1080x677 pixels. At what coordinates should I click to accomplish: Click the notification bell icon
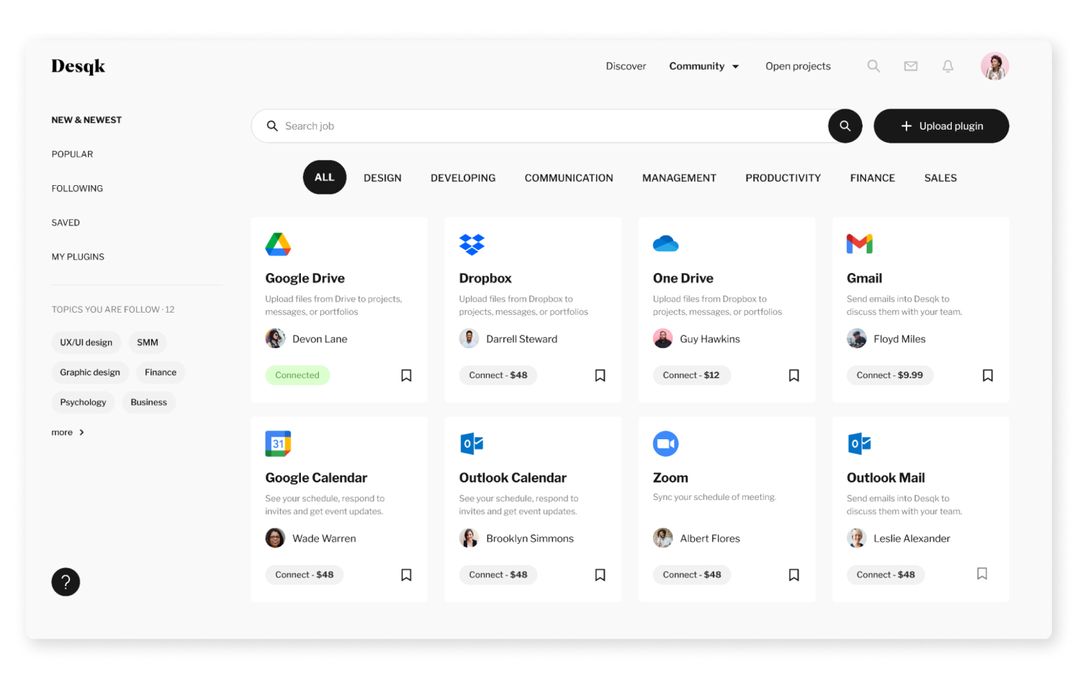pos(947,65)
